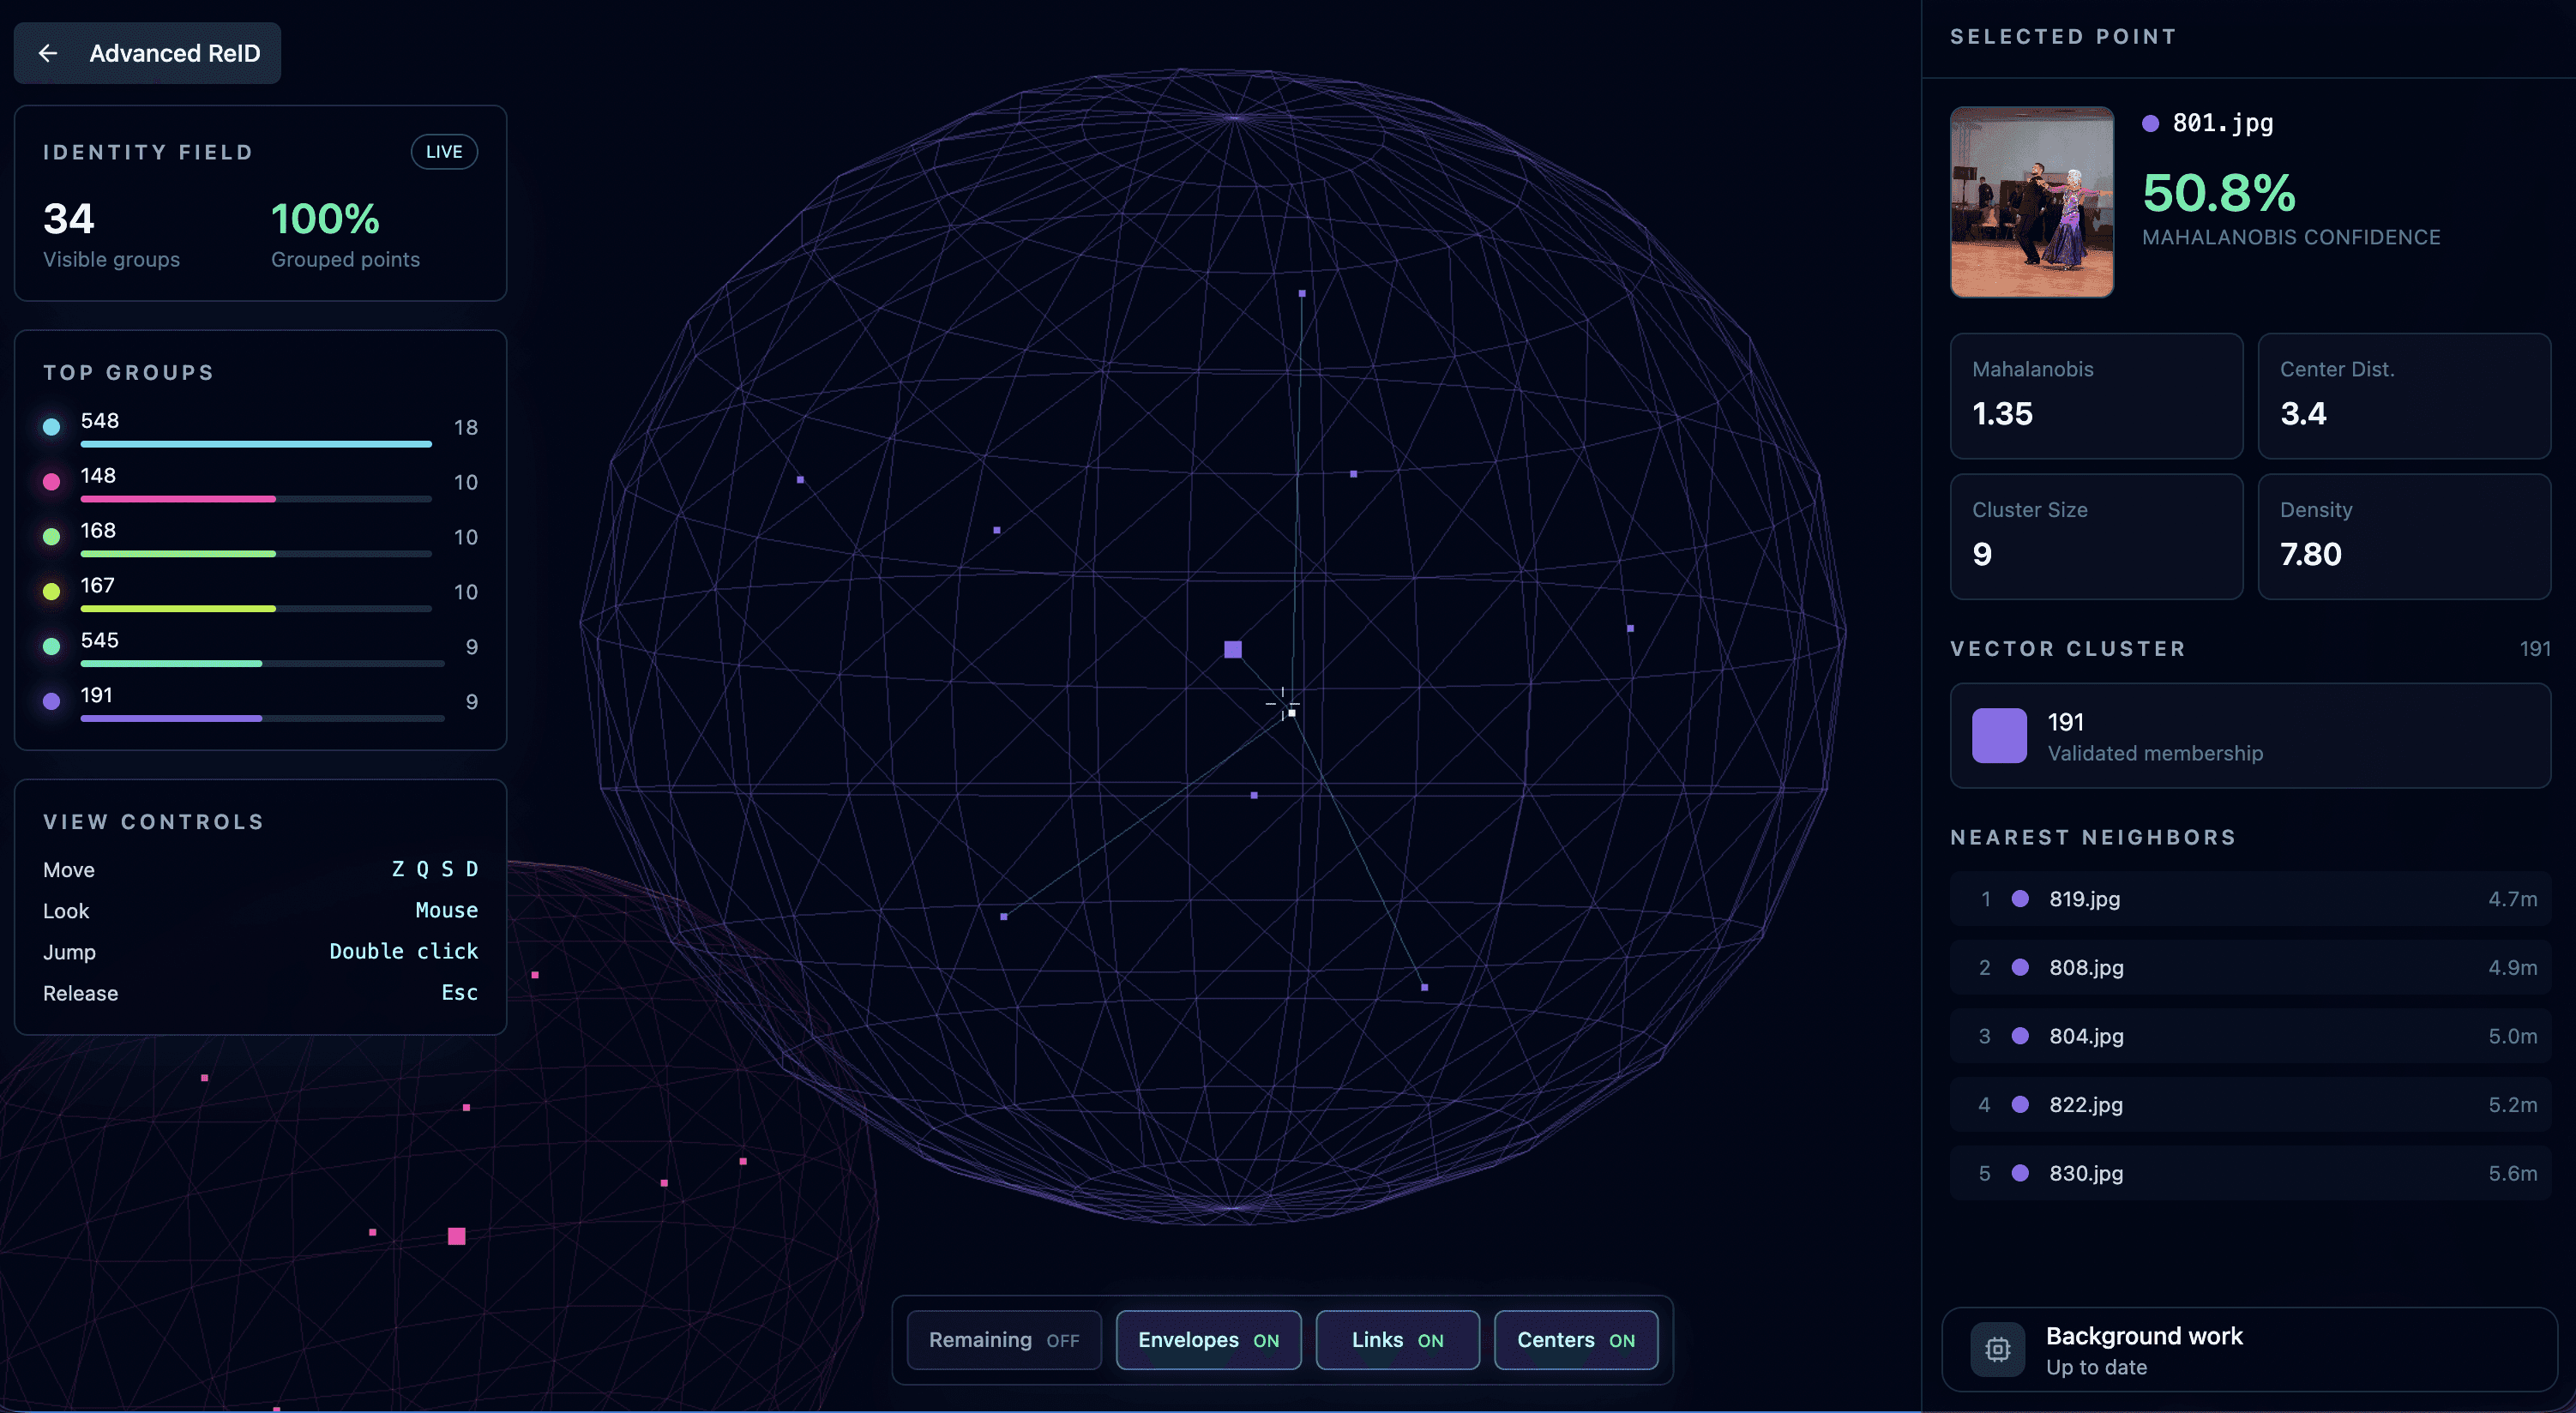Click the 50.8% confidence value
This screenshot has height=1413, width=2576.
click(2219, 193)
